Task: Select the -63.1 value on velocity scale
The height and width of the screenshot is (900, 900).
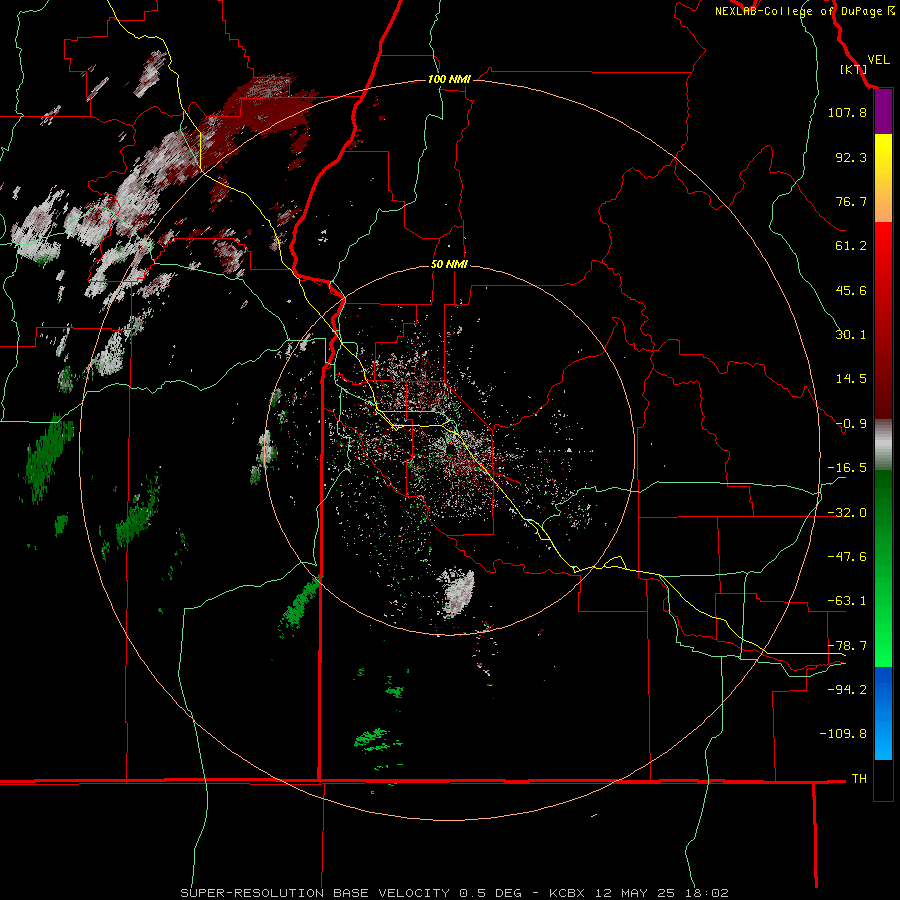Action: pyautogui.click(x=847, y=601)
